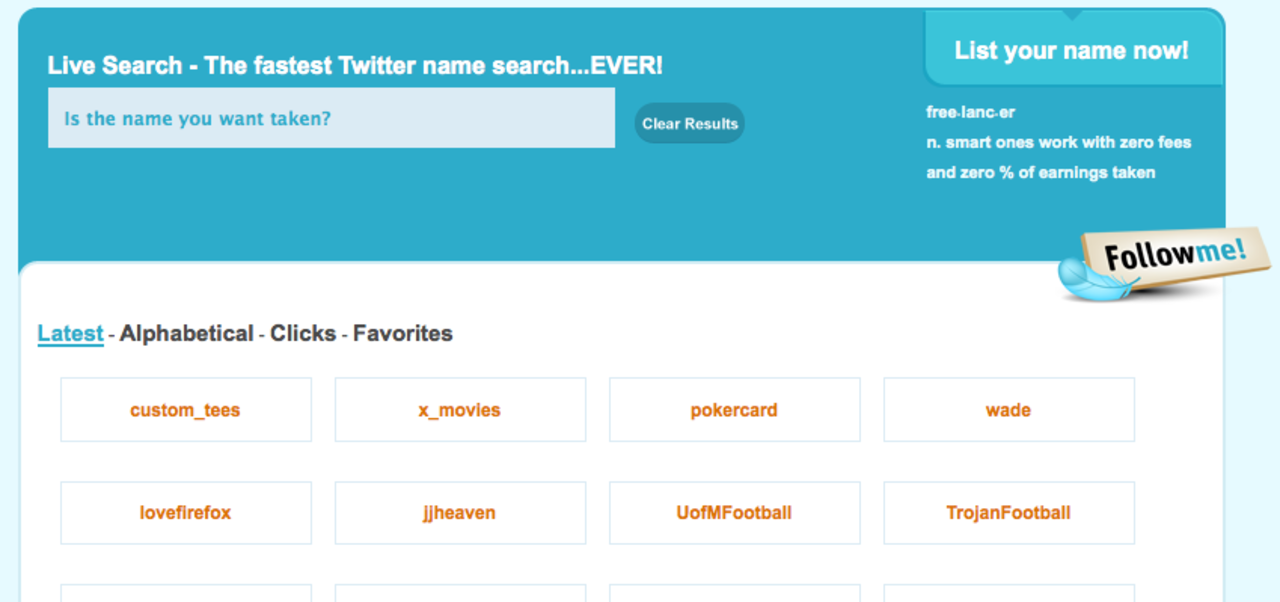Viewport: 1280px width, 602px height.
Task: Click the jjheaven name box
Action: (459, 513)
